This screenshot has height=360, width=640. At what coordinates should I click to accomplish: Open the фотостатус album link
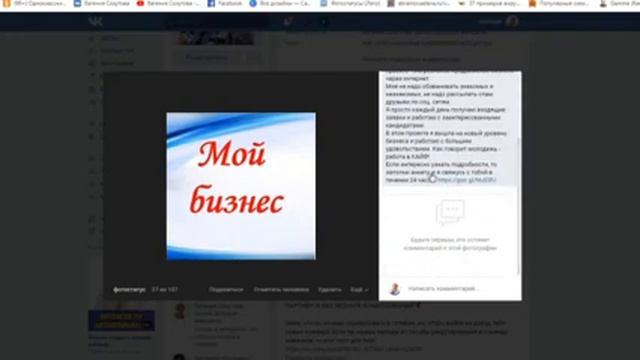coord(129,289)
